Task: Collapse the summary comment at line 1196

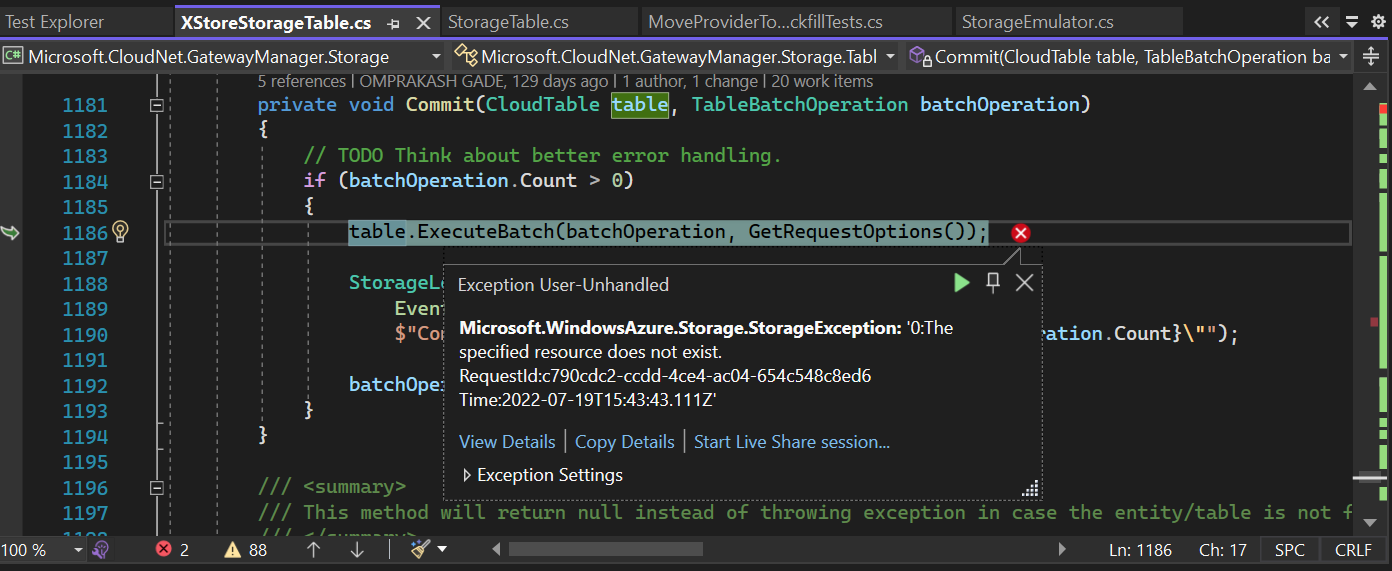Action: [x=156, y=487]
